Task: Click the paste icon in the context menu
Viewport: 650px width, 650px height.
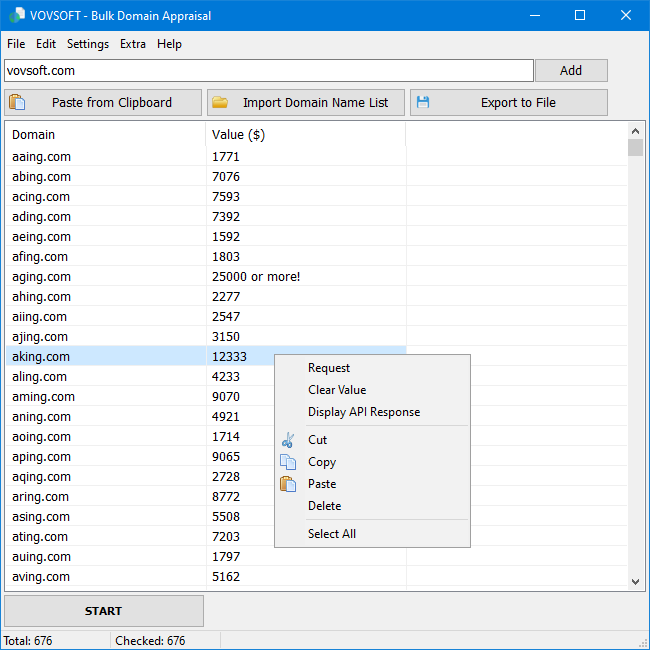Action: pyautogui.click(x=288, y=484)
